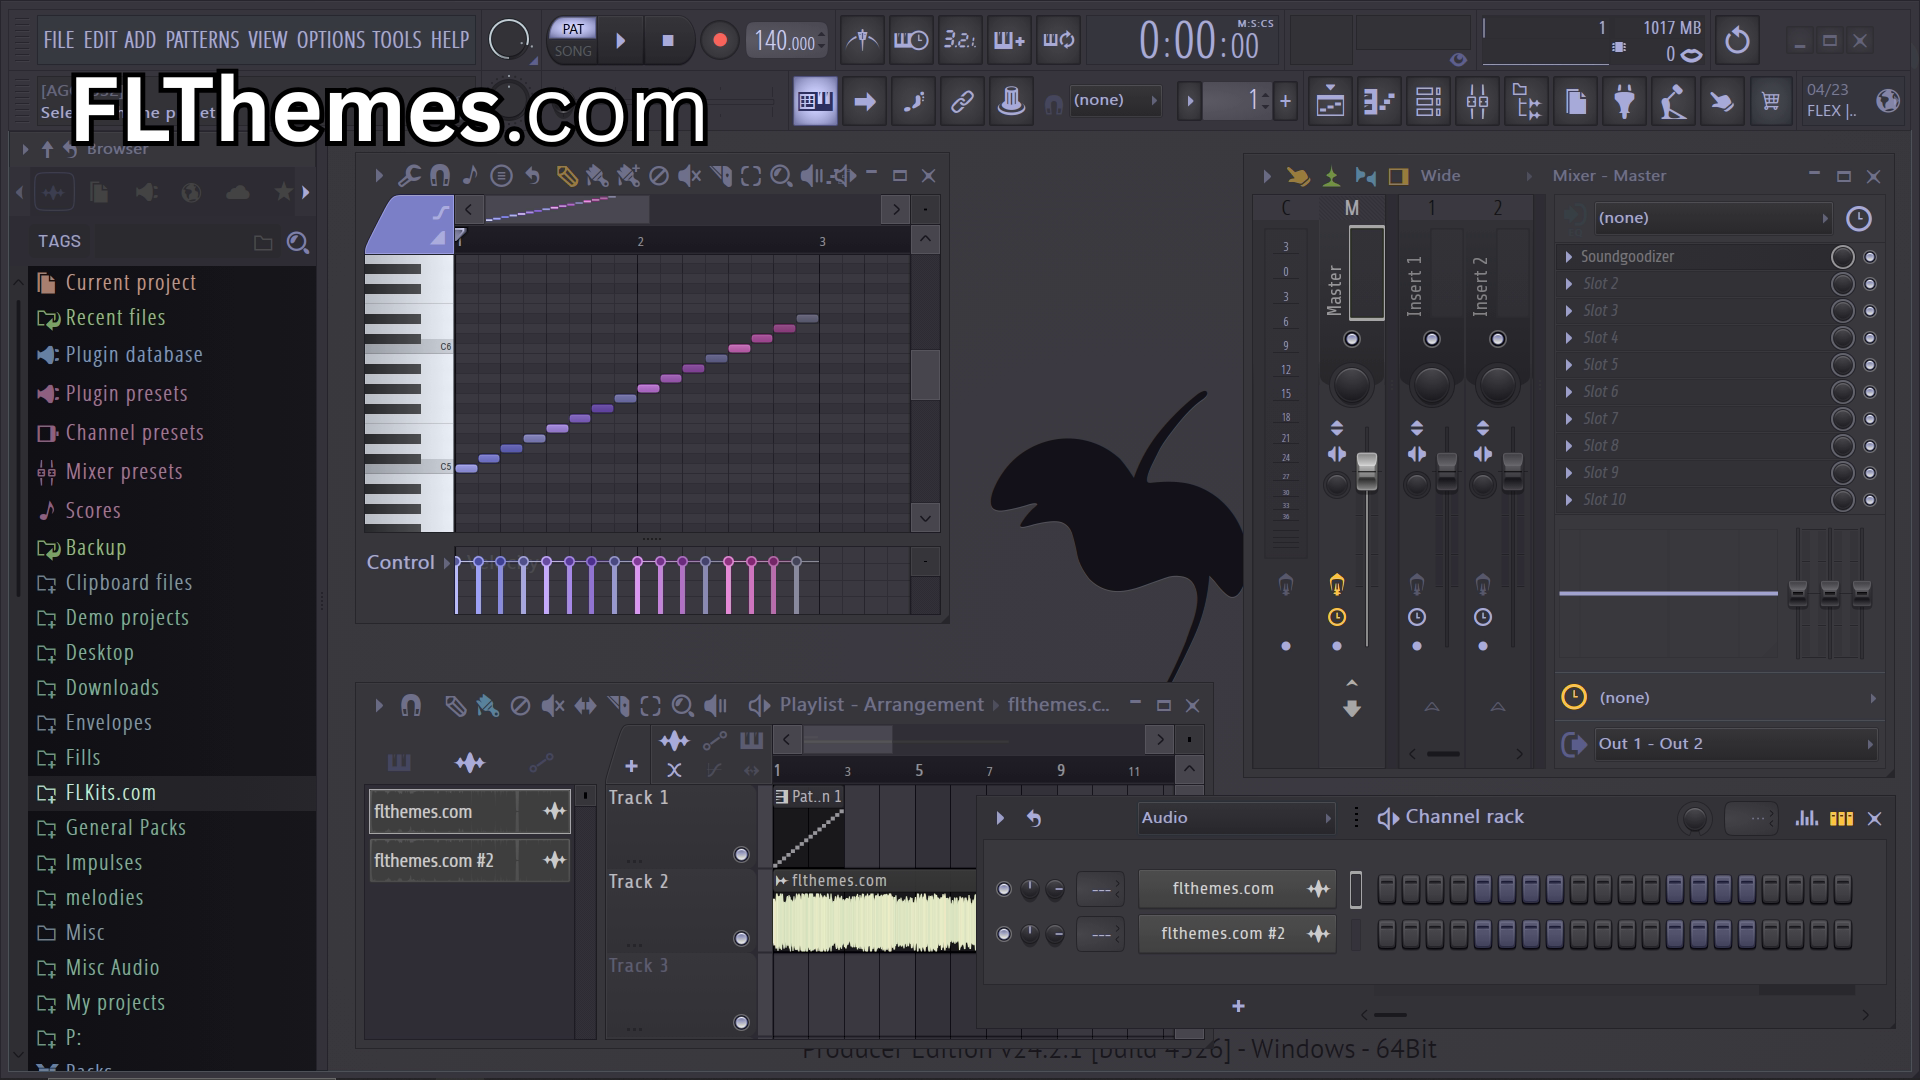This screenshot has width=1920, height=1080.
Task: Expand the Slot 2 effect slot arrow
Action: tap(1569, 284)
